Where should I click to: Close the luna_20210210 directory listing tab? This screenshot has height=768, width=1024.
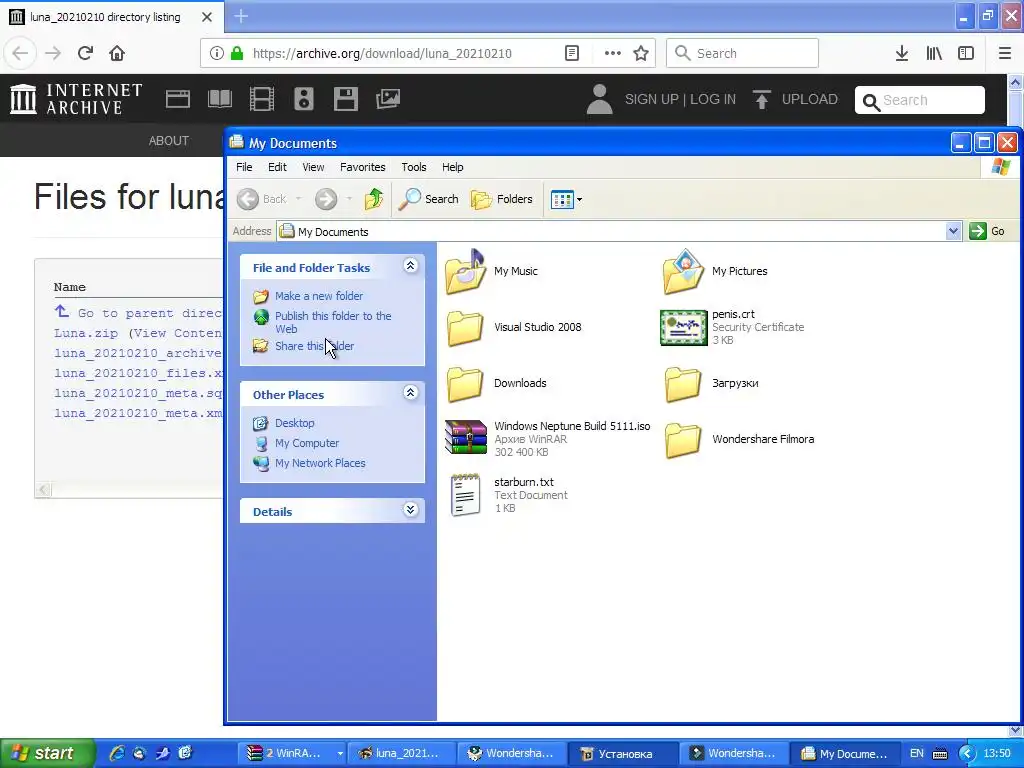(x=207, y=17)
